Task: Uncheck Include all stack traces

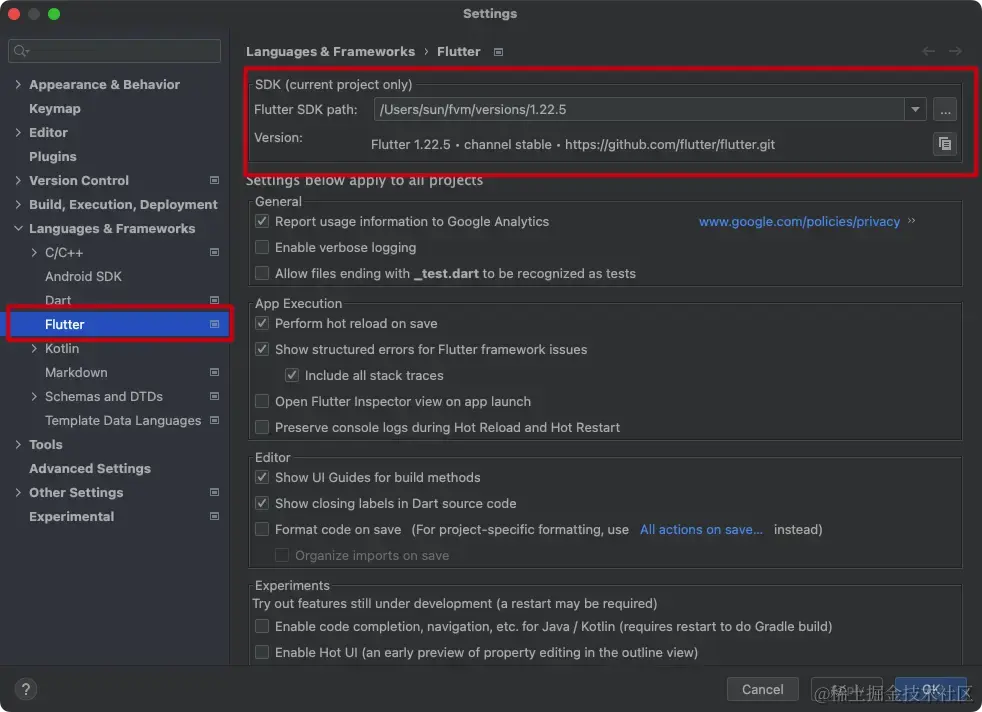Action: click(x=292, y=375)
